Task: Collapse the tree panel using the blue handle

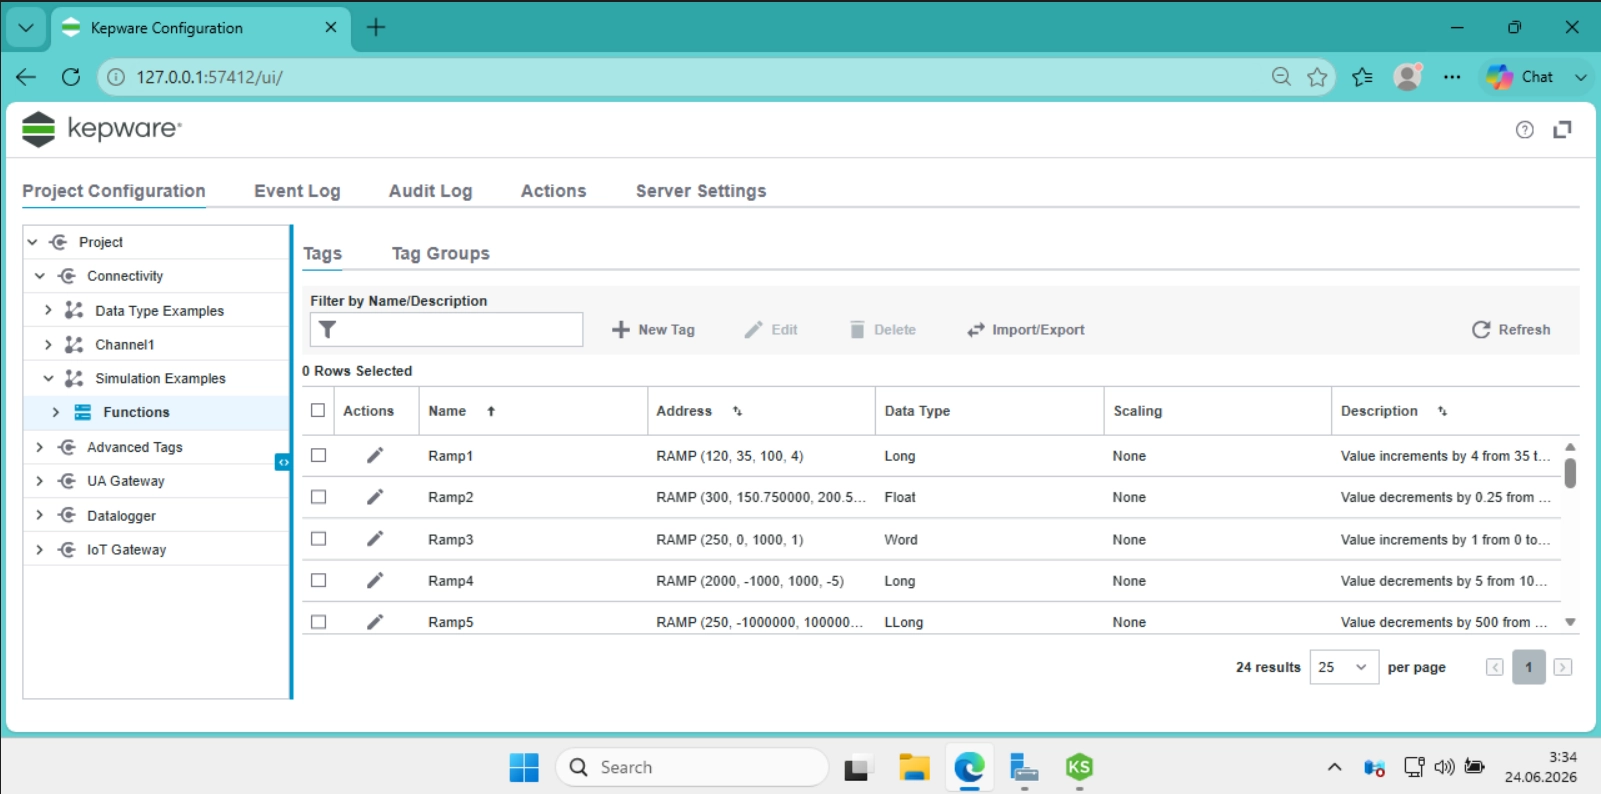Action: 283,462
